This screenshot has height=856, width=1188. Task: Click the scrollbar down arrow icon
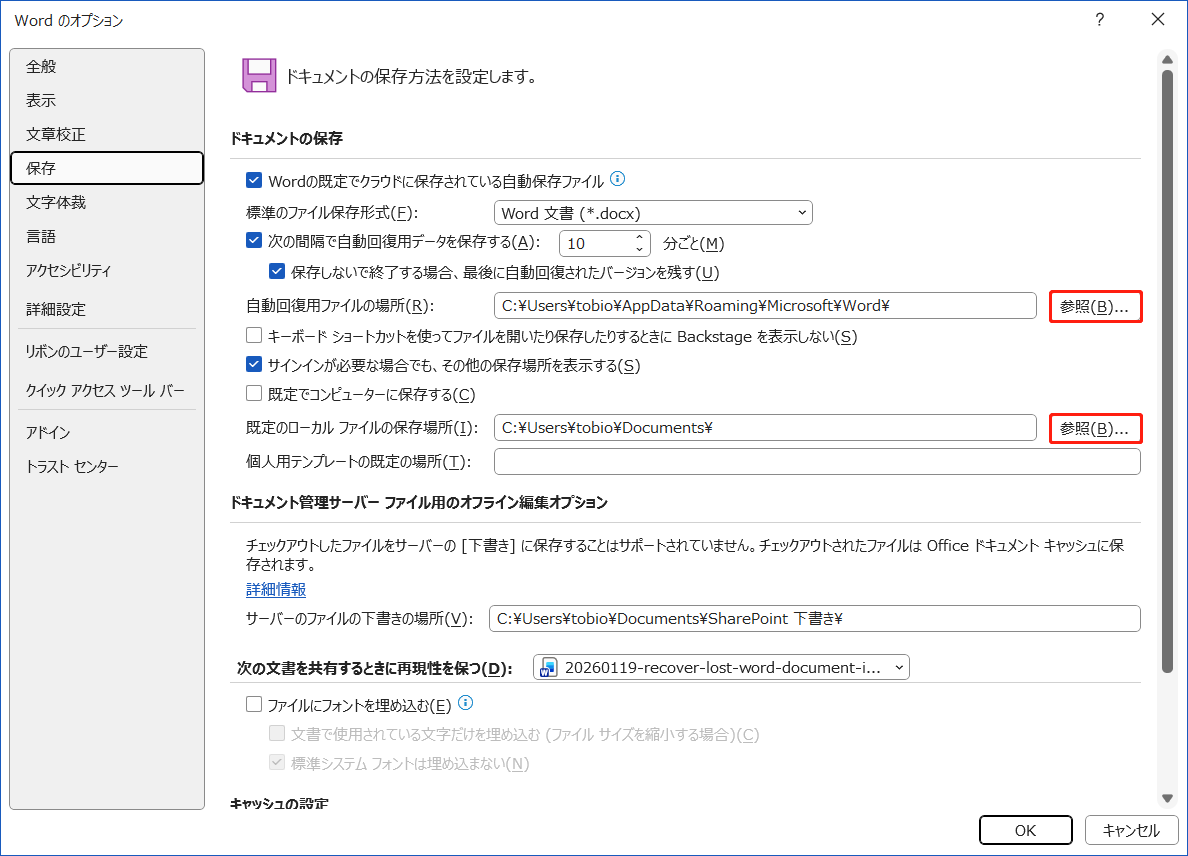tap(1167, 797)
